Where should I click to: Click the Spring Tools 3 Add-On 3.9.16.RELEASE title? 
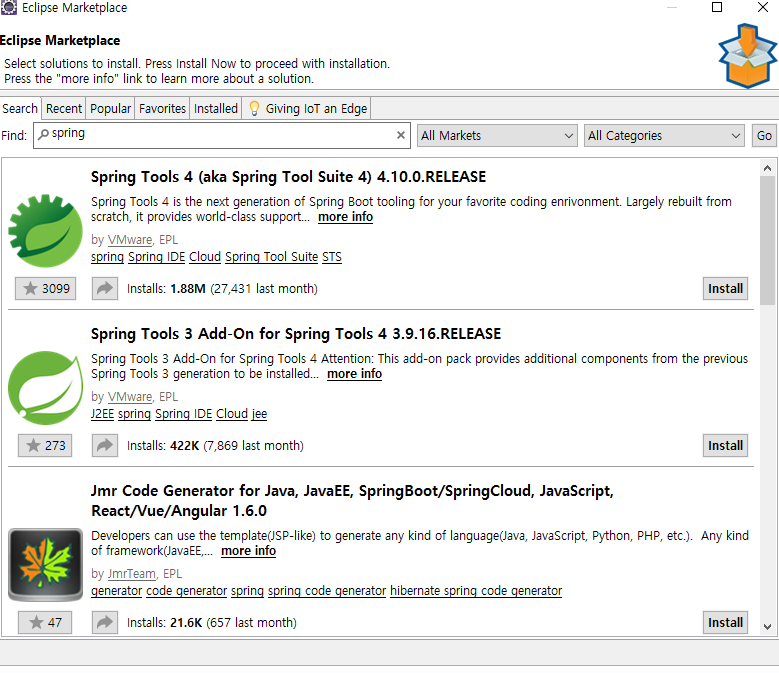[x=296, y=334]
